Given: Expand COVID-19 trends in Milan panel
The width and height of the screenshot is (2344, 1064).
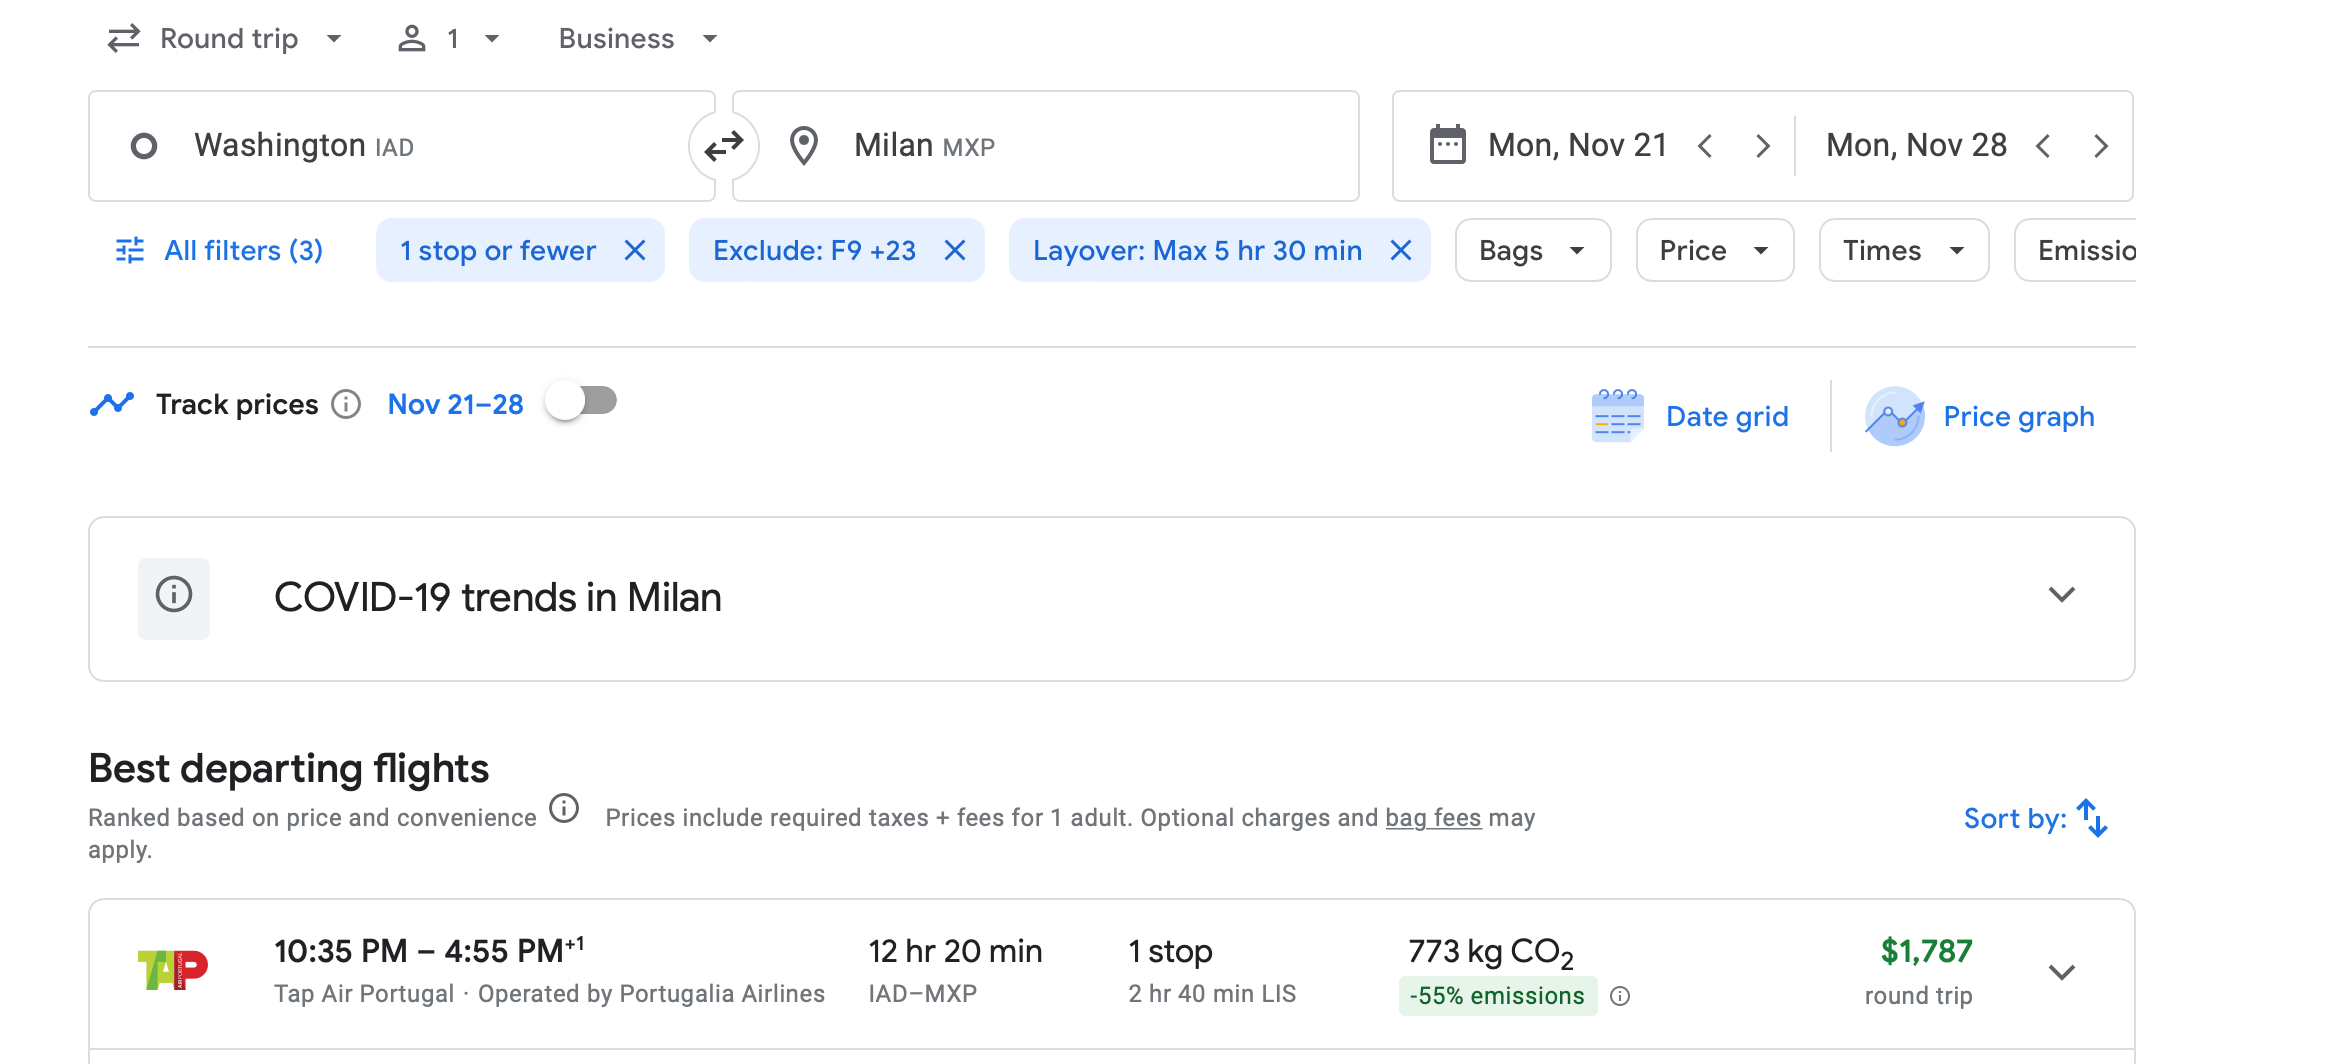Looking at the screenshot, I should pyautogui.click(x=2061, y=595).
